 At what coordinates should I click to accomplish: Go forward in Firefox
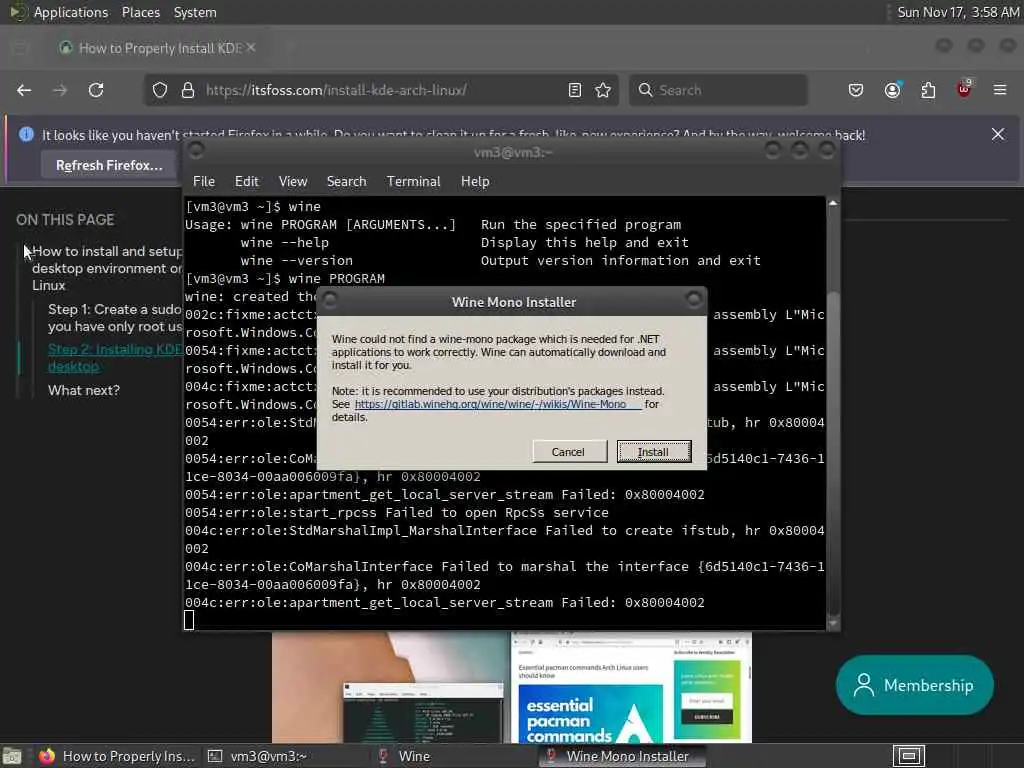(x=60, y=90)
